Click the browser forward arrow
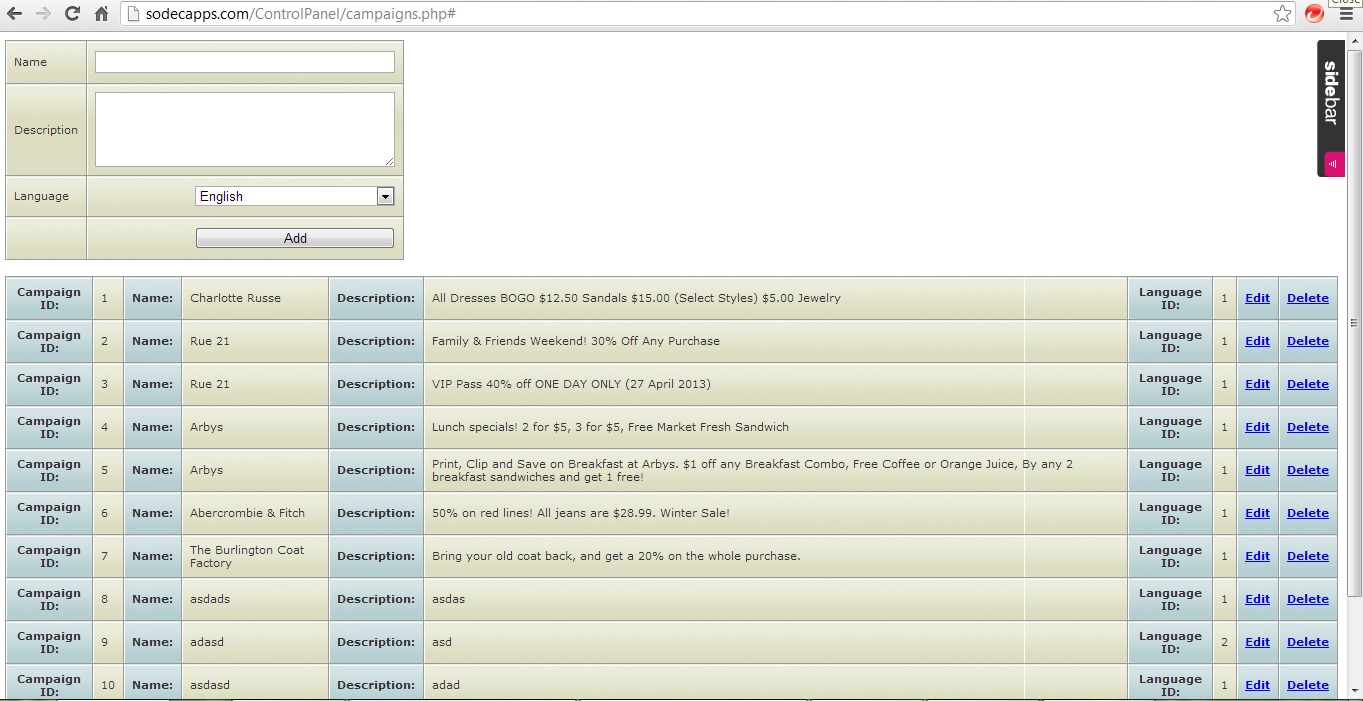 point(43,14)
